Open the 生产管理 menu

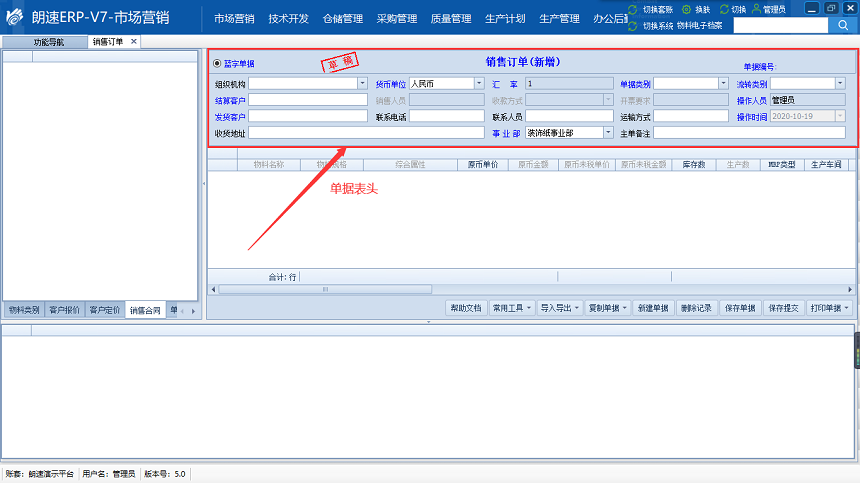coord(559,19)
